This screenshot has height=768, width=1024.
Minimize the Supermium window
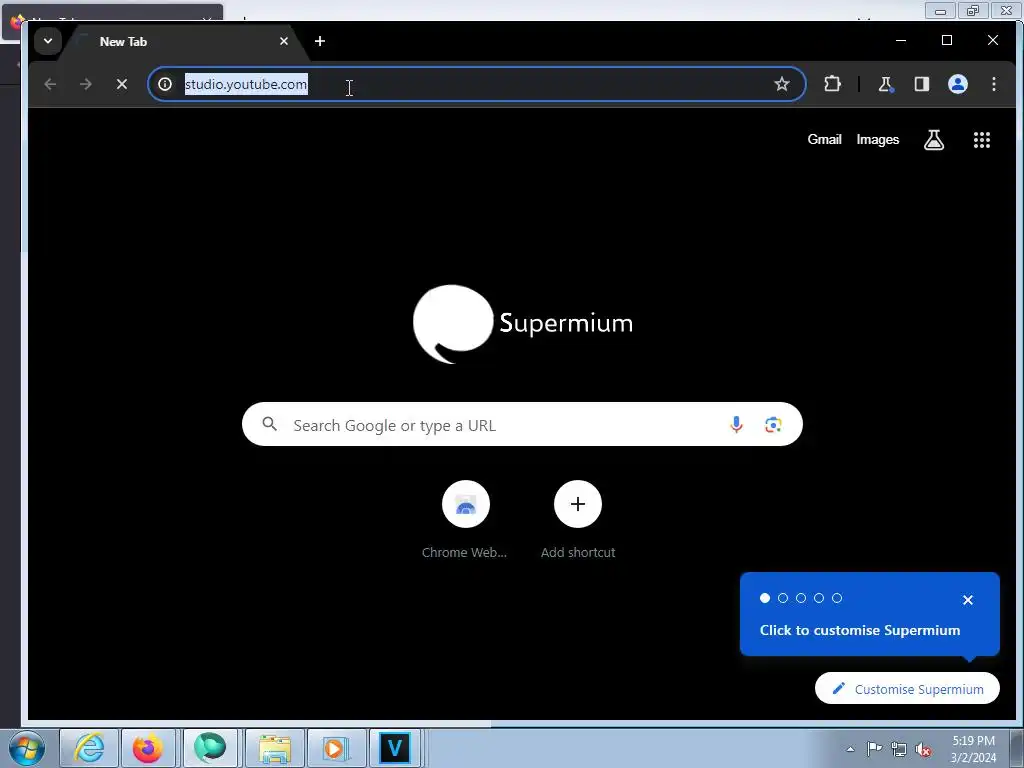click(901, 40)
